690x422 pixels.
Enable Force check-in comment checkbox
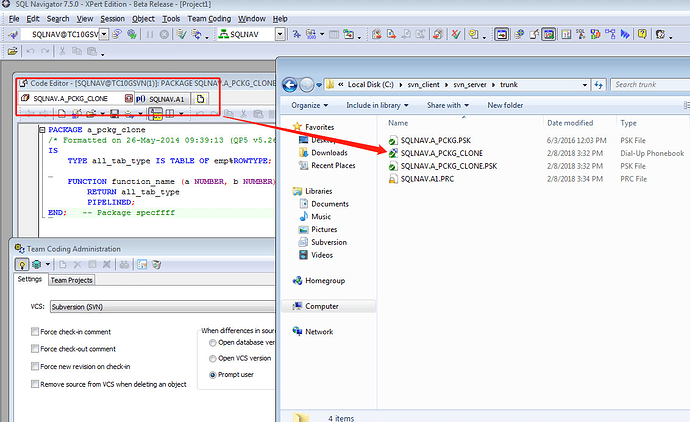pyautogui.click(x=35, y=332)
